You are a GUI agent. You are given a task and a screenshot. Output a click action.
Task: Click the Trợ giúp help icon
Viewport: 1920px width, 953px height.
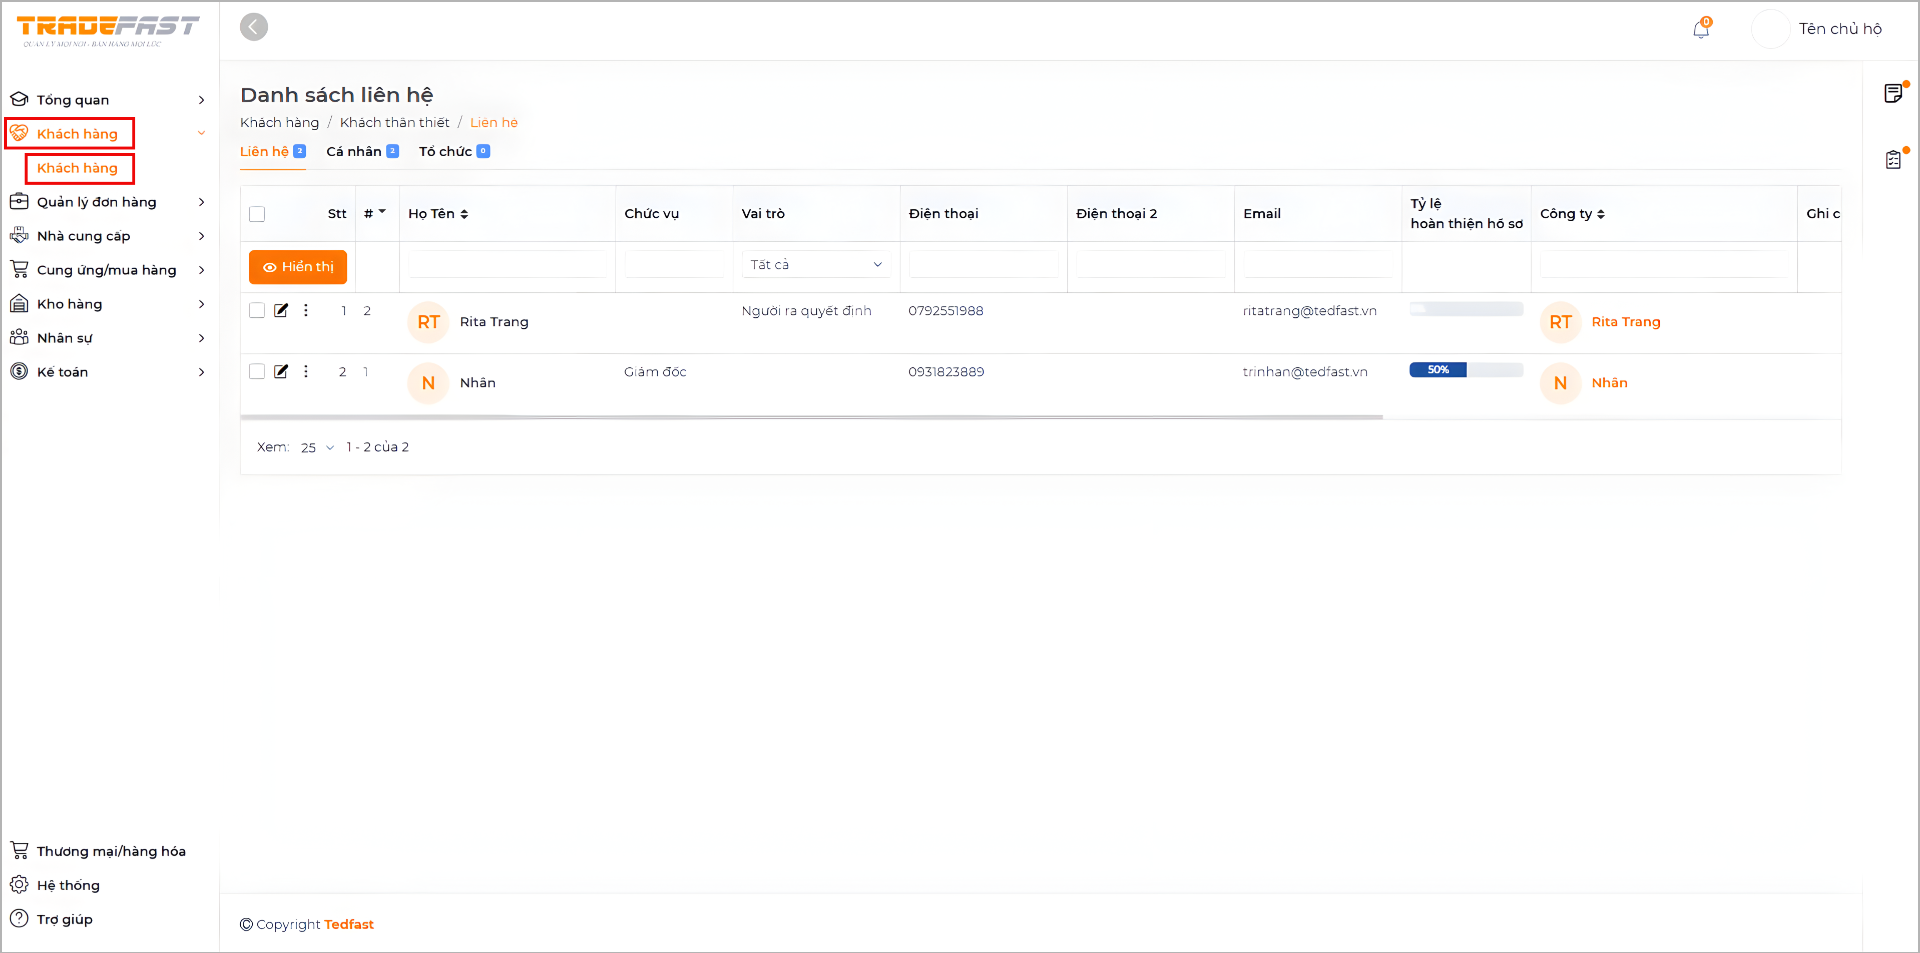[x=19, y=919]
